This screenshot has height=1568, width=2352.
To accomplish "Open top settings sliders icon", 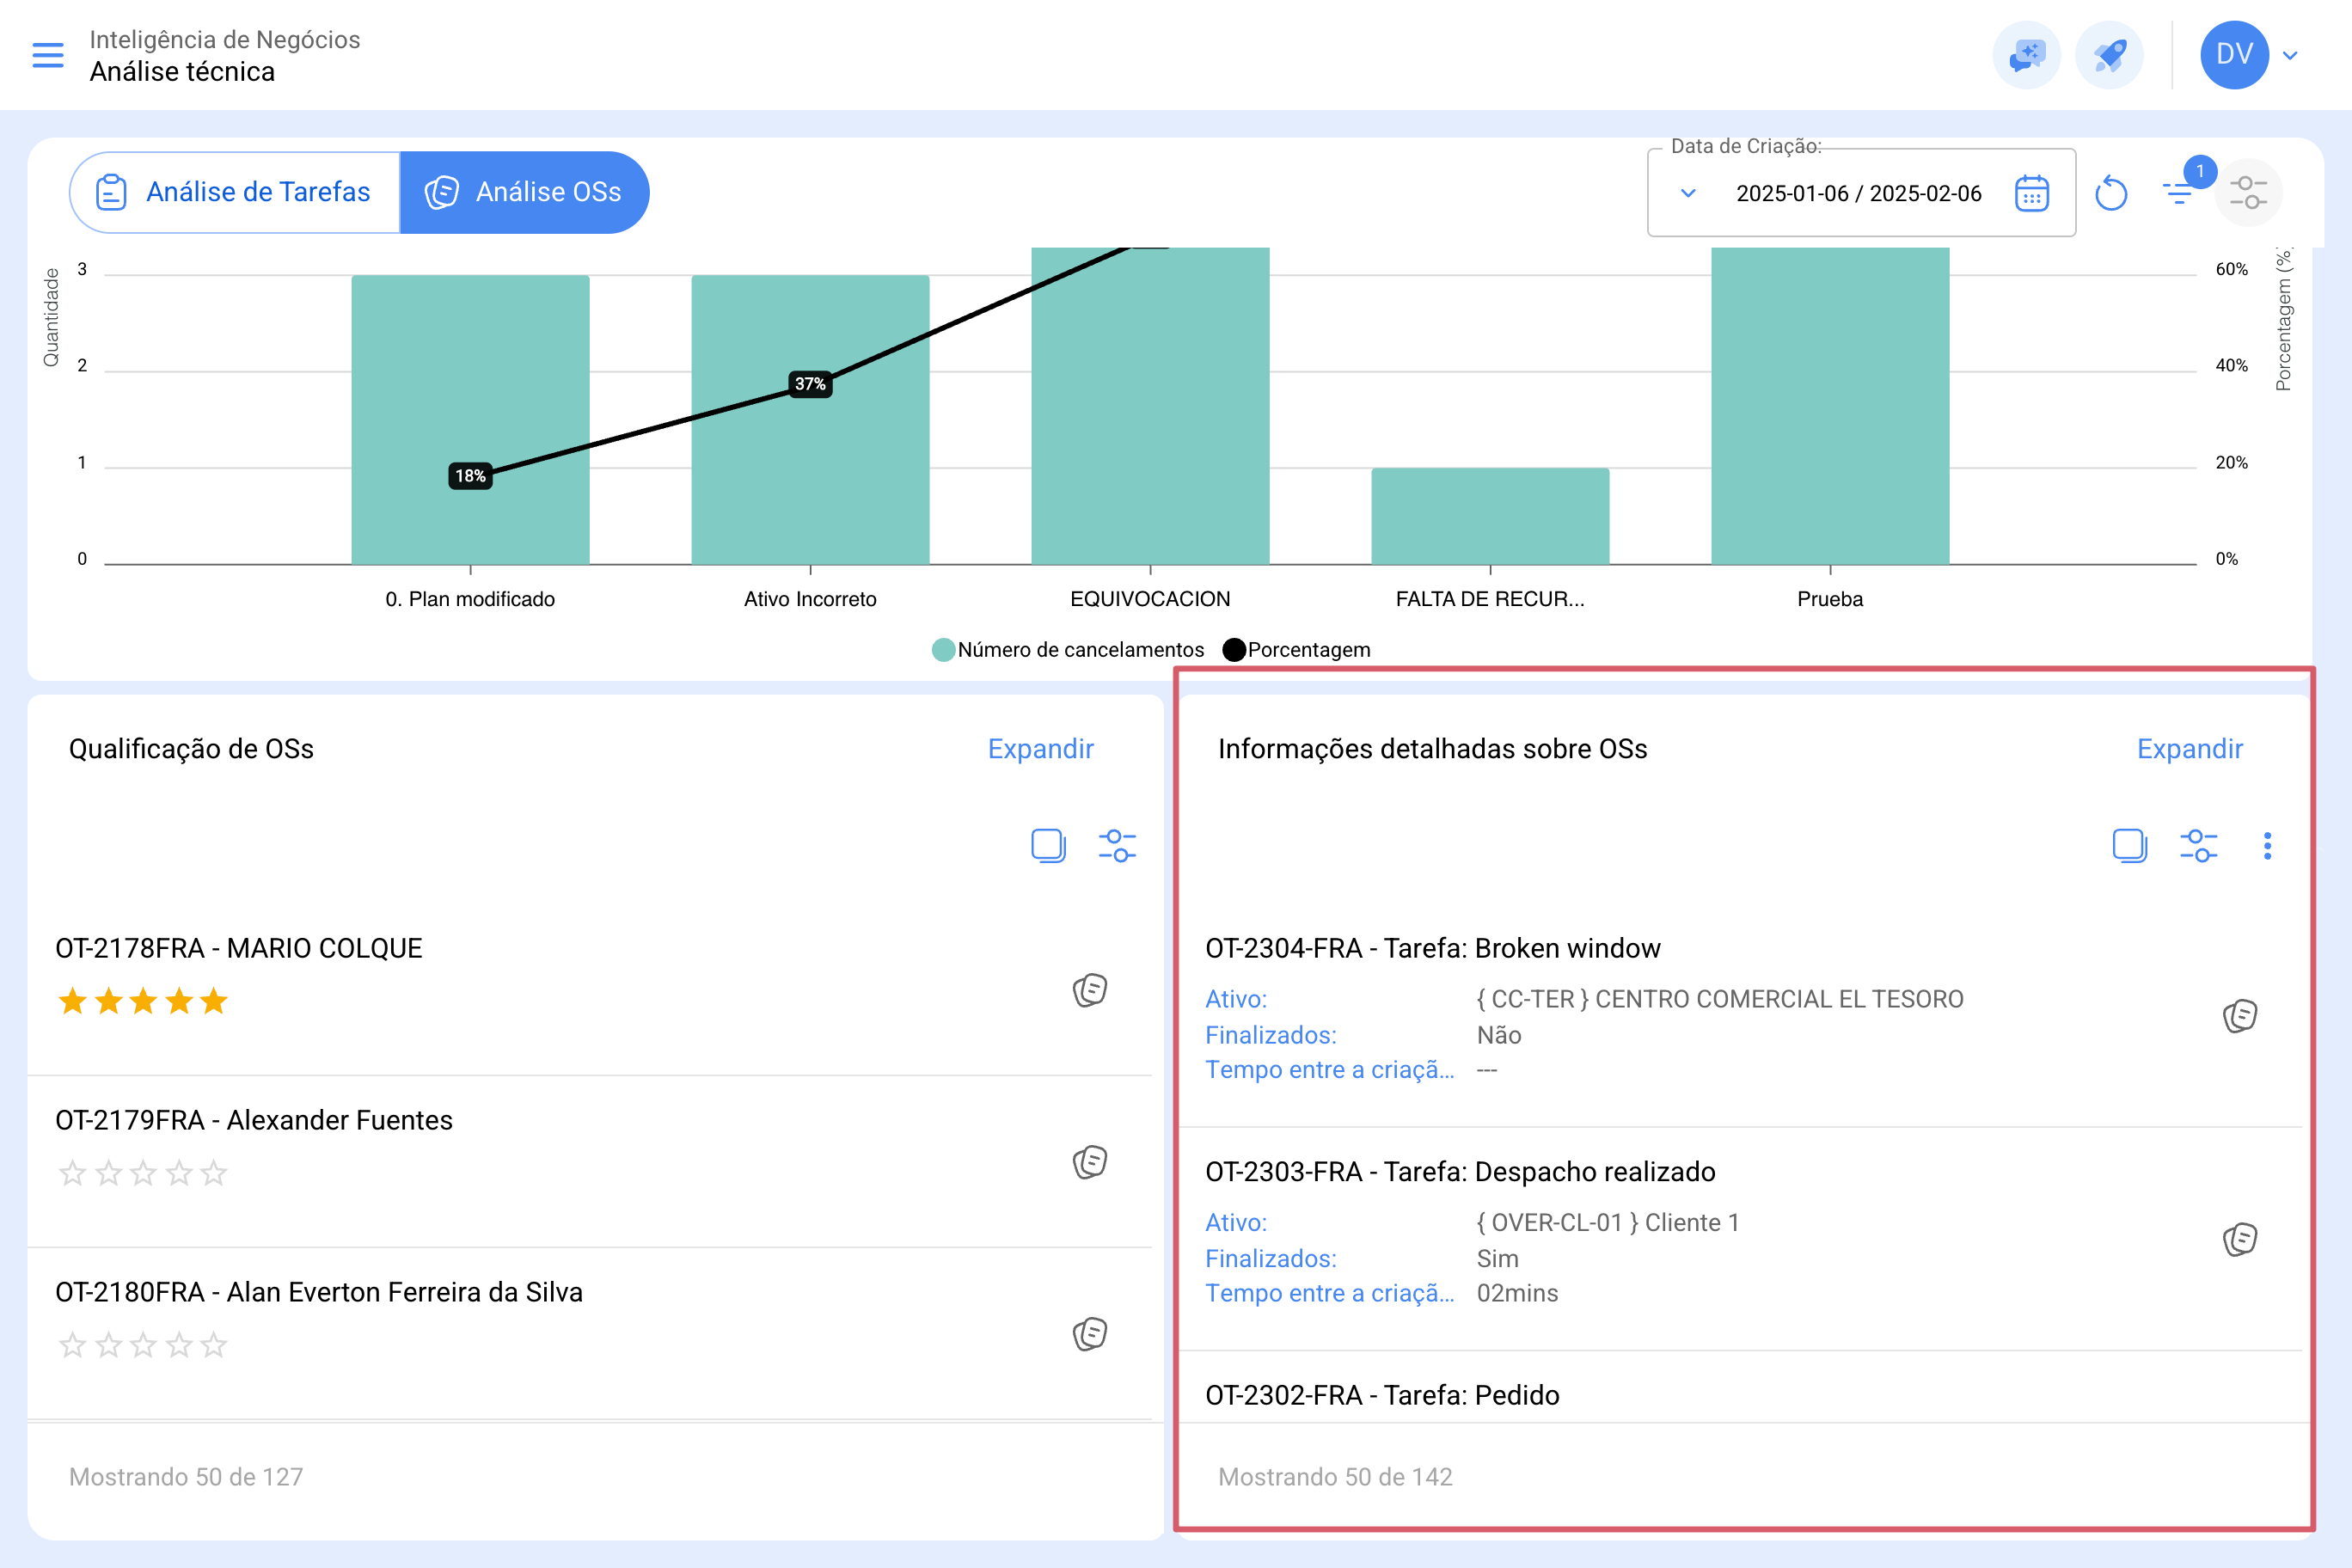I will (2248, 192).
